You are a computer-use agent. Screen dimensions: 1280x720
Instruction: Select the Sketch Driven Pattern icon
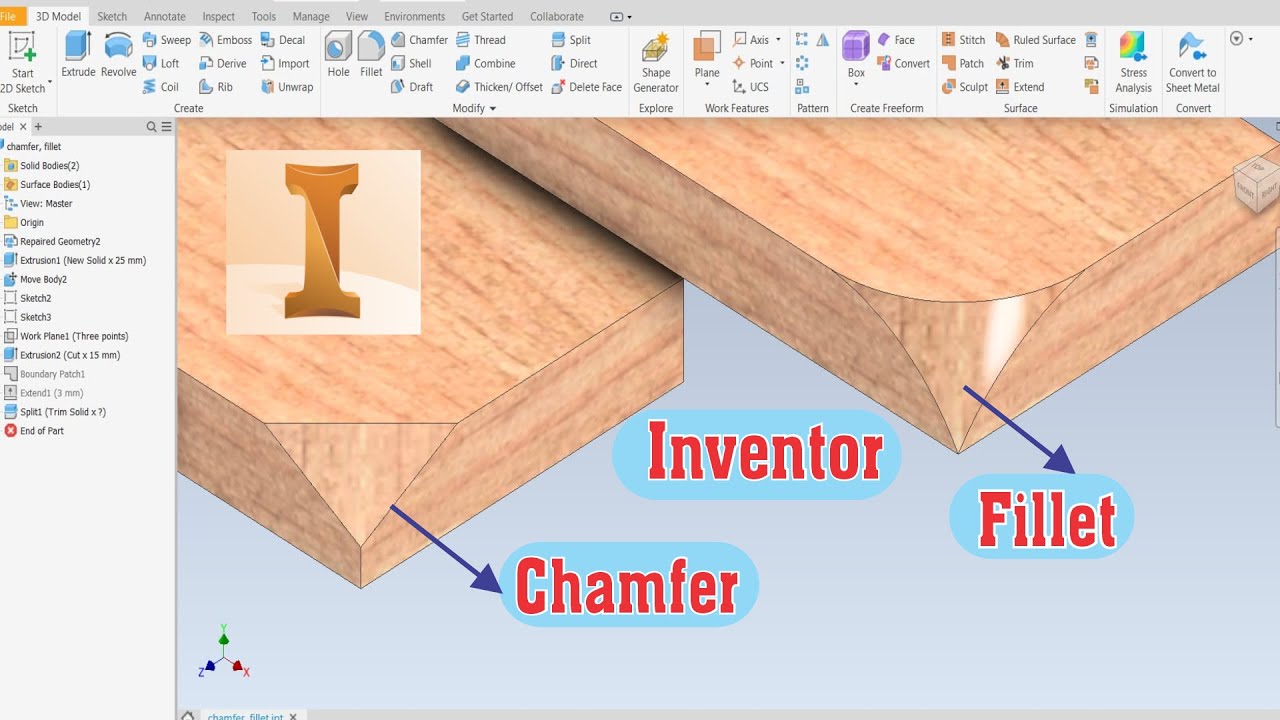802,87
